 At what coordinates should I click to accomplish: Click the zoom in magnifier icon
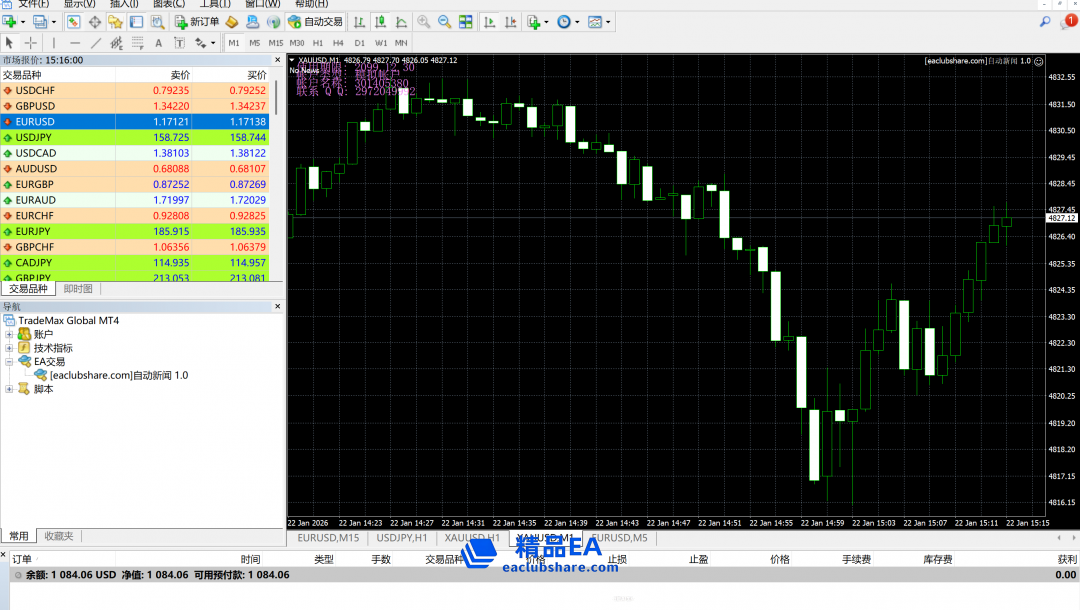(x=424, y=21)
